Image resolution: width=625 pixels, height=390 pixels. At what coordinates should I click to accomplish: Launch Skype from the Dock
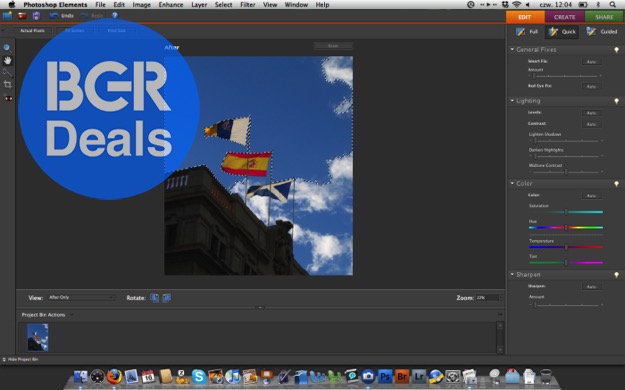[x=199, y=376]
